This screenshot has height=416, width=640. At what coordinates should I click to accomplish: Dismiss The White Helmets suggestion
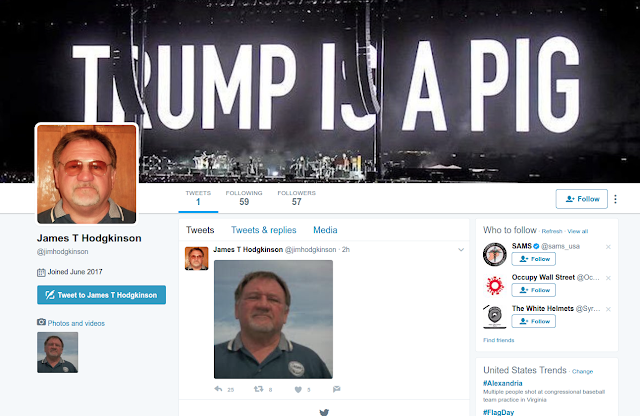[x=608, y=309]
